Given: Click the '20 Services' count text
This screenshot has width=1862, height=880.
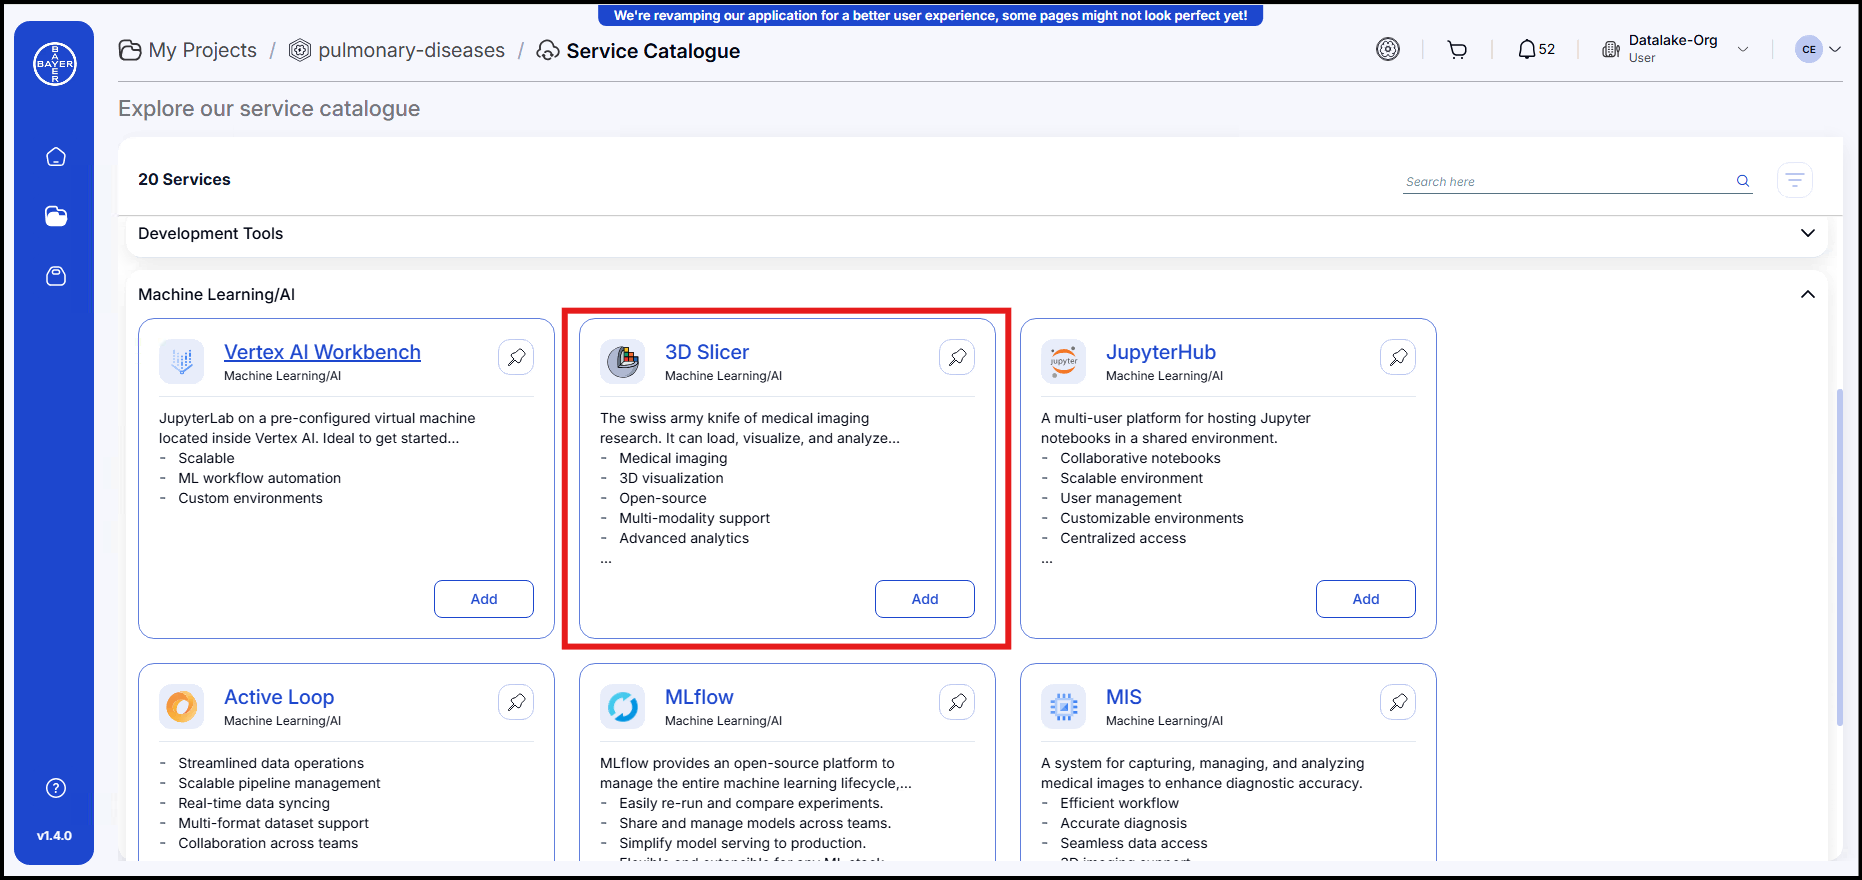Looking at the screenshot, I should coord(184,179).
